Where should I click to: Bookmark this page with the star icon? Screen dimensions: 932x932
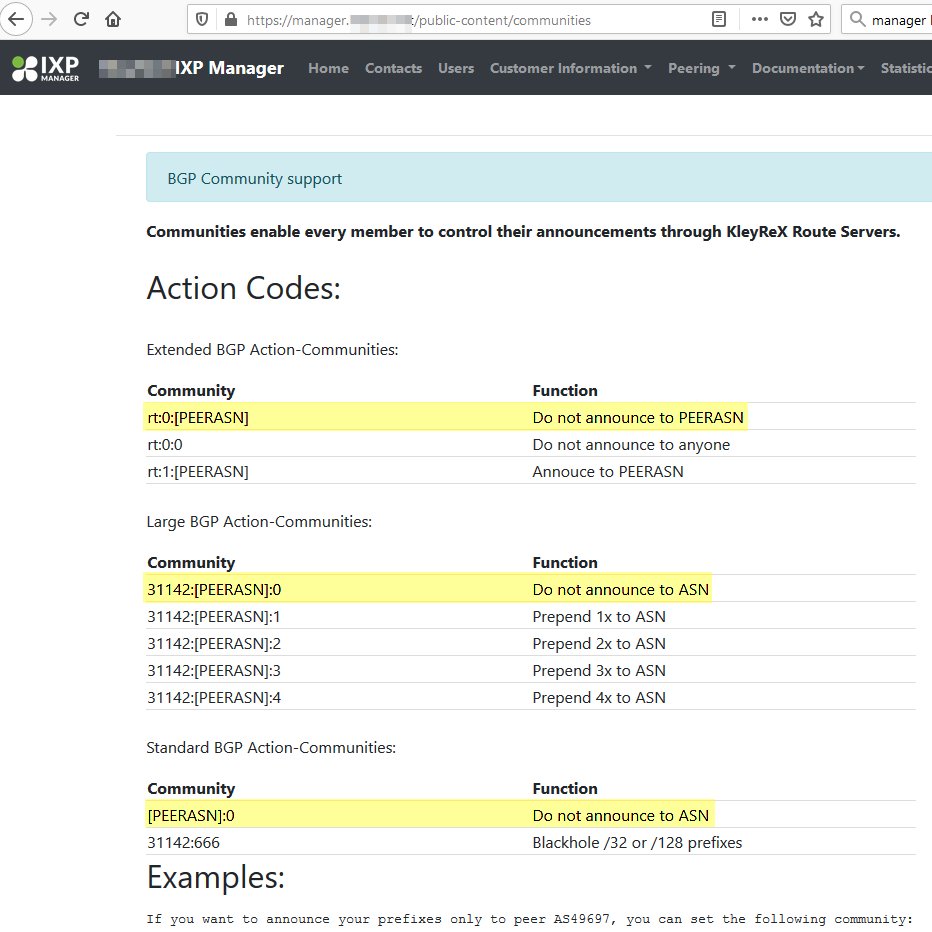click(816, 19)
